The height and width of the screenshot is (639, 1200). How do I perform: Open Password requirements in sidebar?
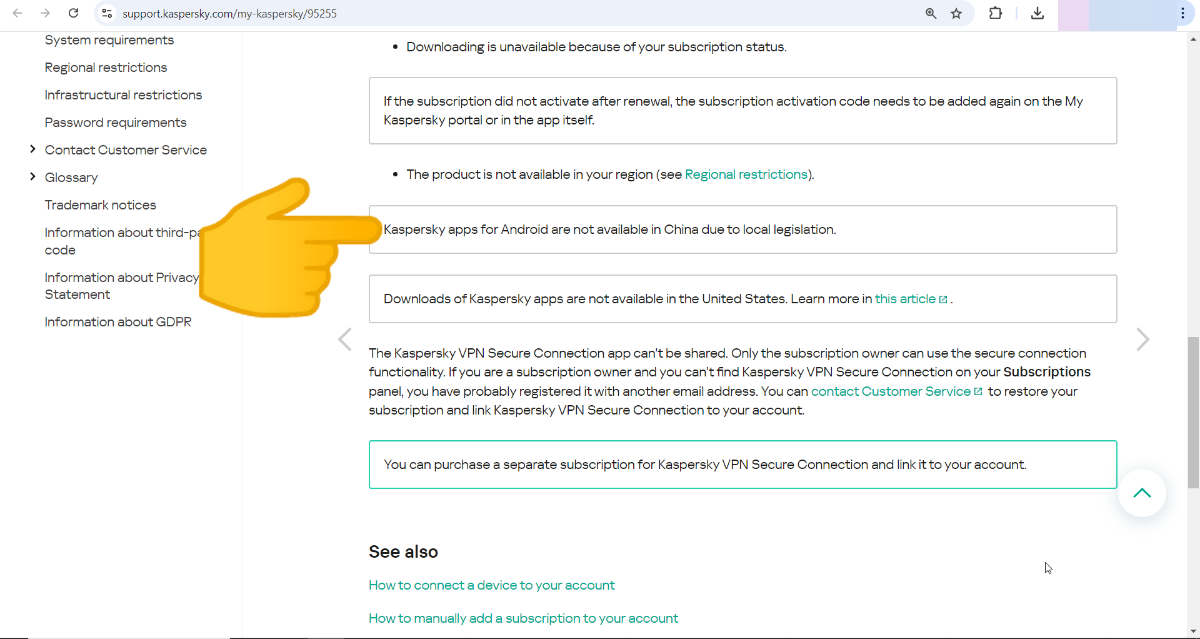pyautogui.click(x=115, y=122)
